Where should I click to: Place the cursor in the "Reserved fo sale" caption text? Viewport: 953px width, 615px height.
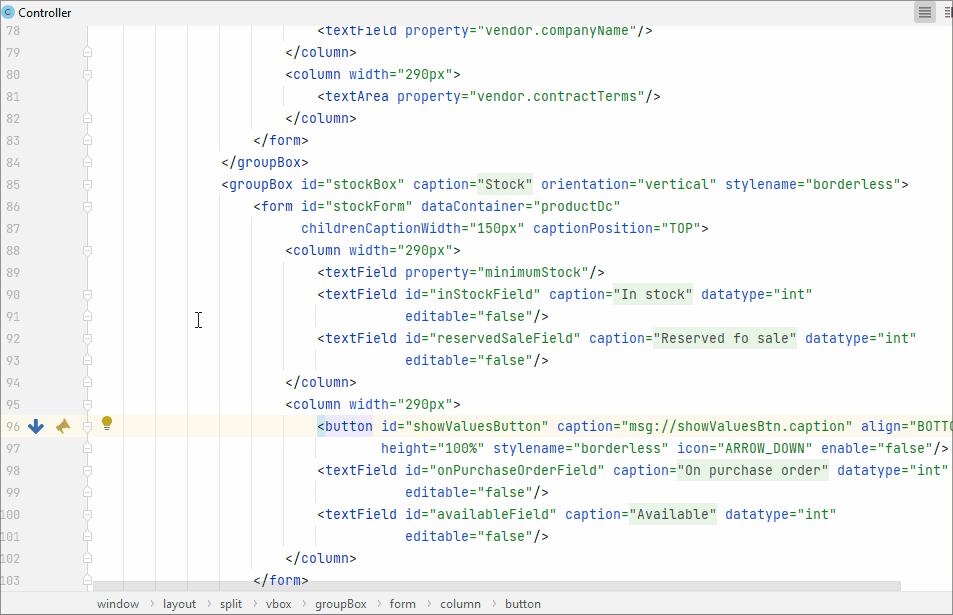[724, 338]
